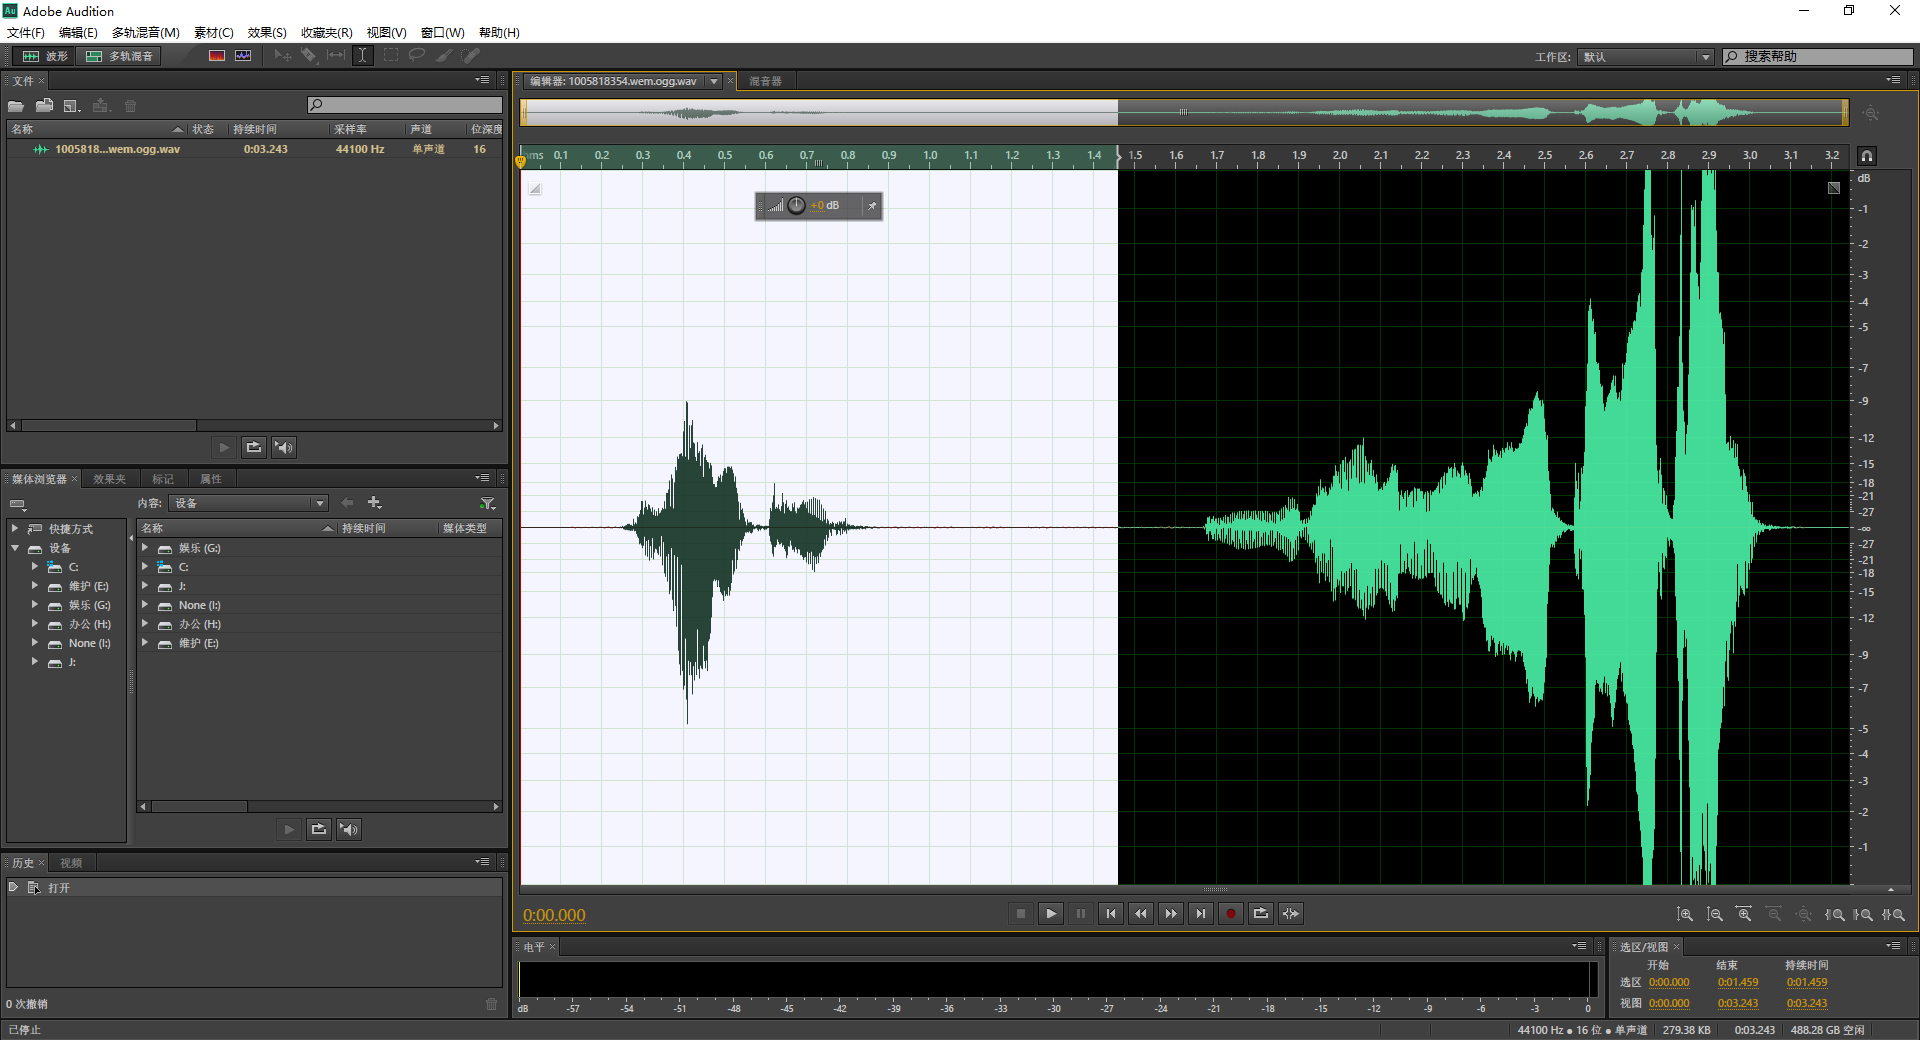The image size is (1920, 1040).
Task: Click Fast Forward button
Action: pos(1171,913)
